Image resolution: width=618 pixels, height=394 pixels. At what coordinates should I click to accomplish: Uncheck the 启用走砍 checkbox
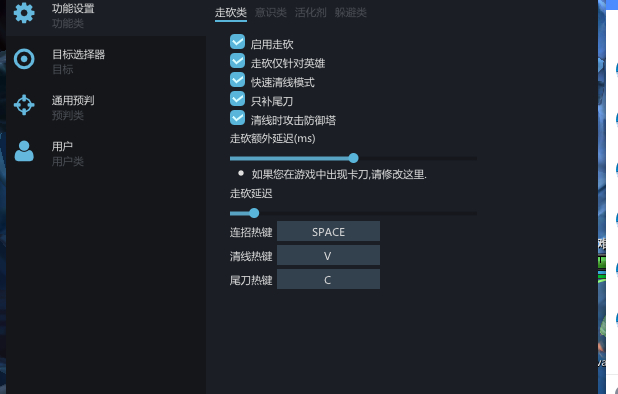(x=237, y=42)
